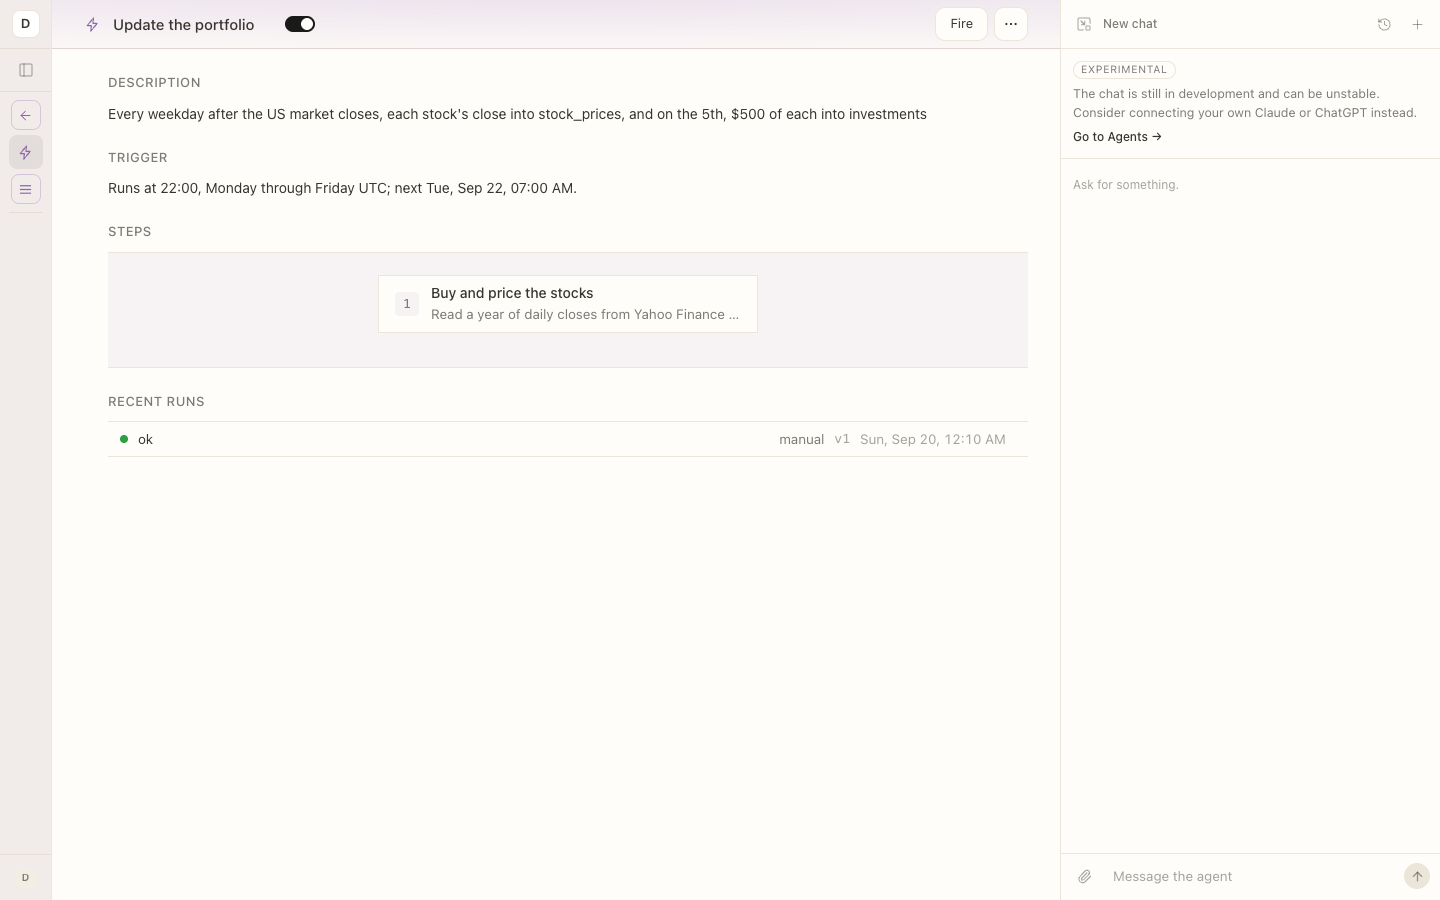
Task: Start a new chat with plus icon
Action: pos(1417,24)
